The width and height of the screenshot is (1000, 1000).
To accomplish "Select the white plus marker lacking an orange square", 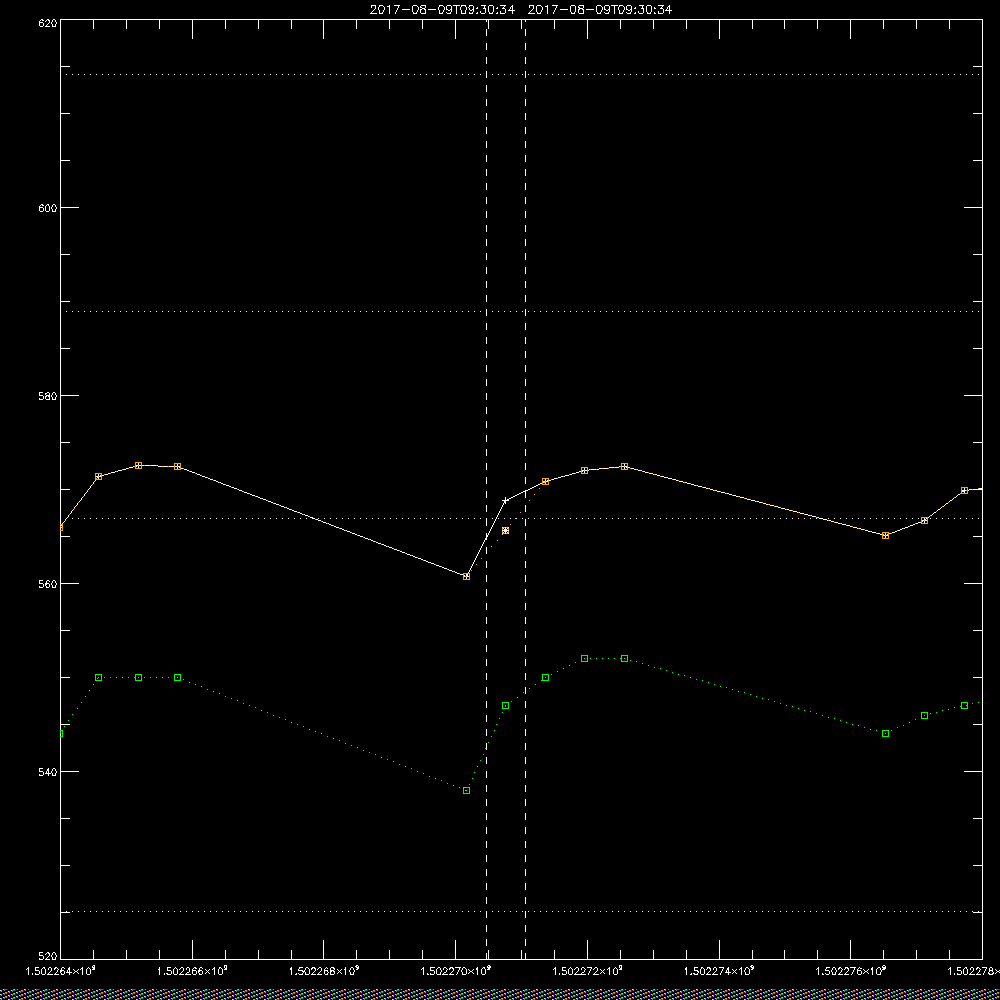I will pyautogui.click(x=506, y=501).
